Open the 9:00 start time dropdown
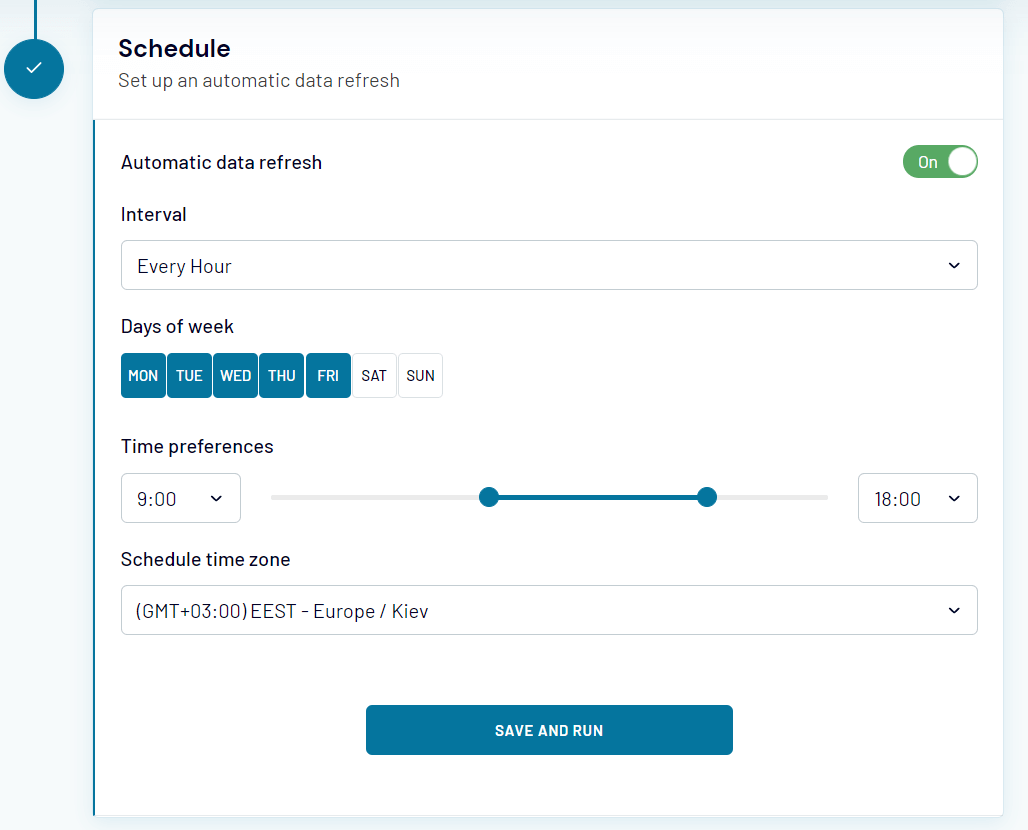 pos(181,498)
